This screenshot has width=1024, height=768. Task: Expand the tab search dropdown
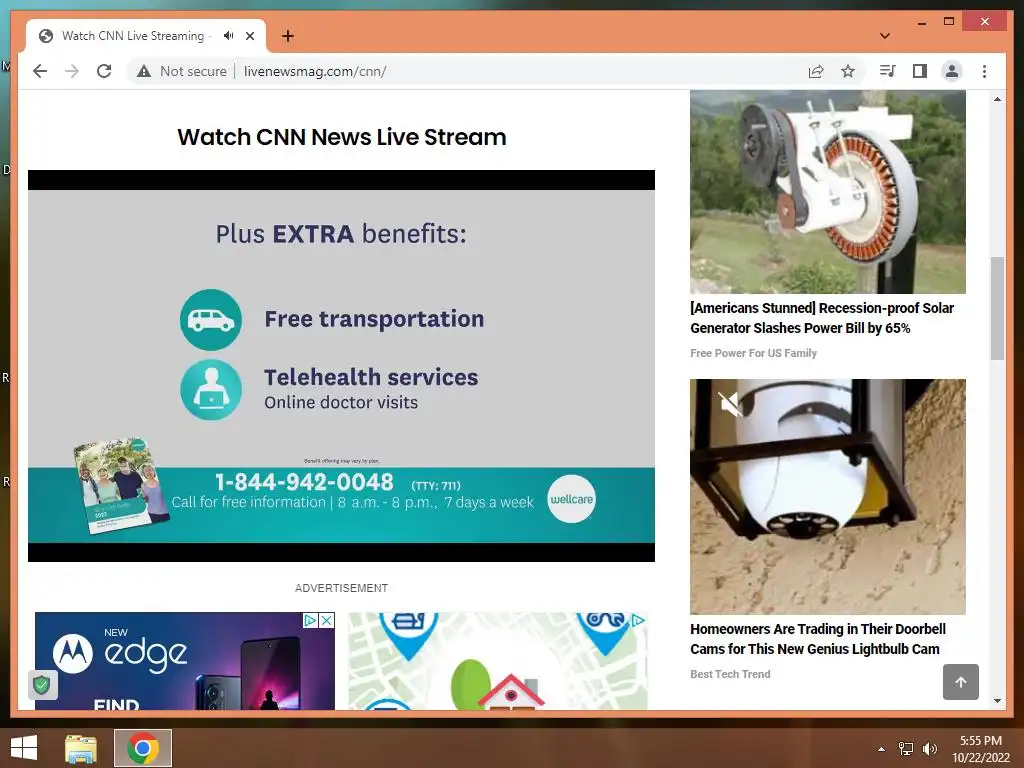(885, 36)
